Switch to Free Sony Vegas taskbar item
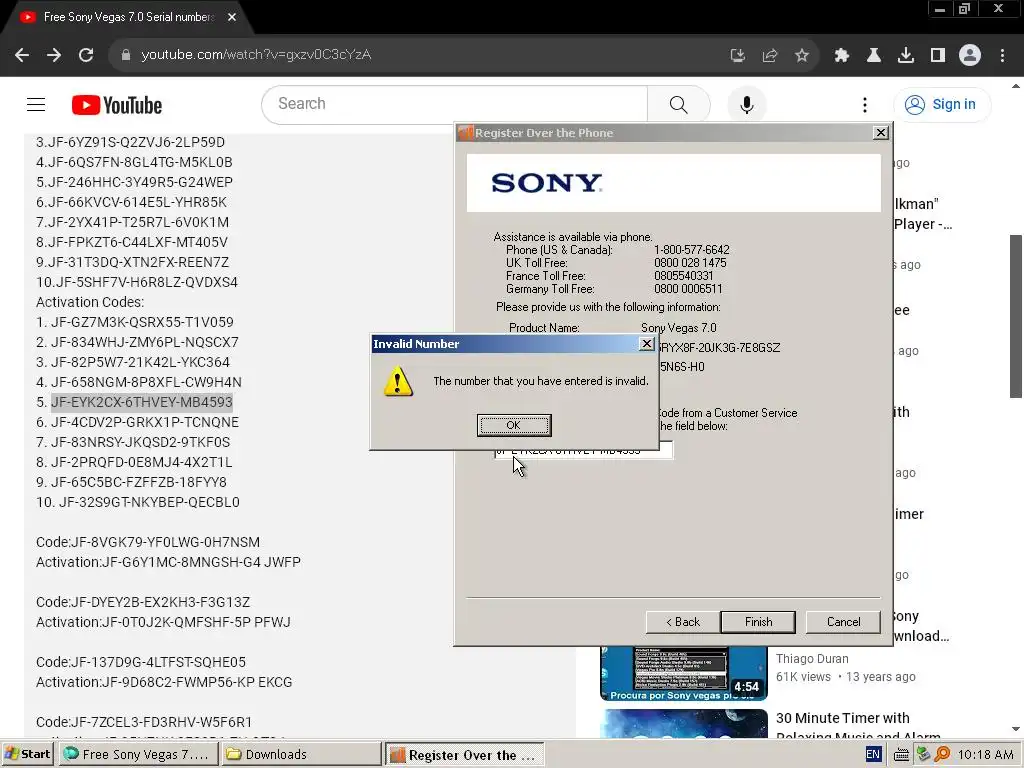This screenshot has width=1024, height=768. (x=138, y=754)
